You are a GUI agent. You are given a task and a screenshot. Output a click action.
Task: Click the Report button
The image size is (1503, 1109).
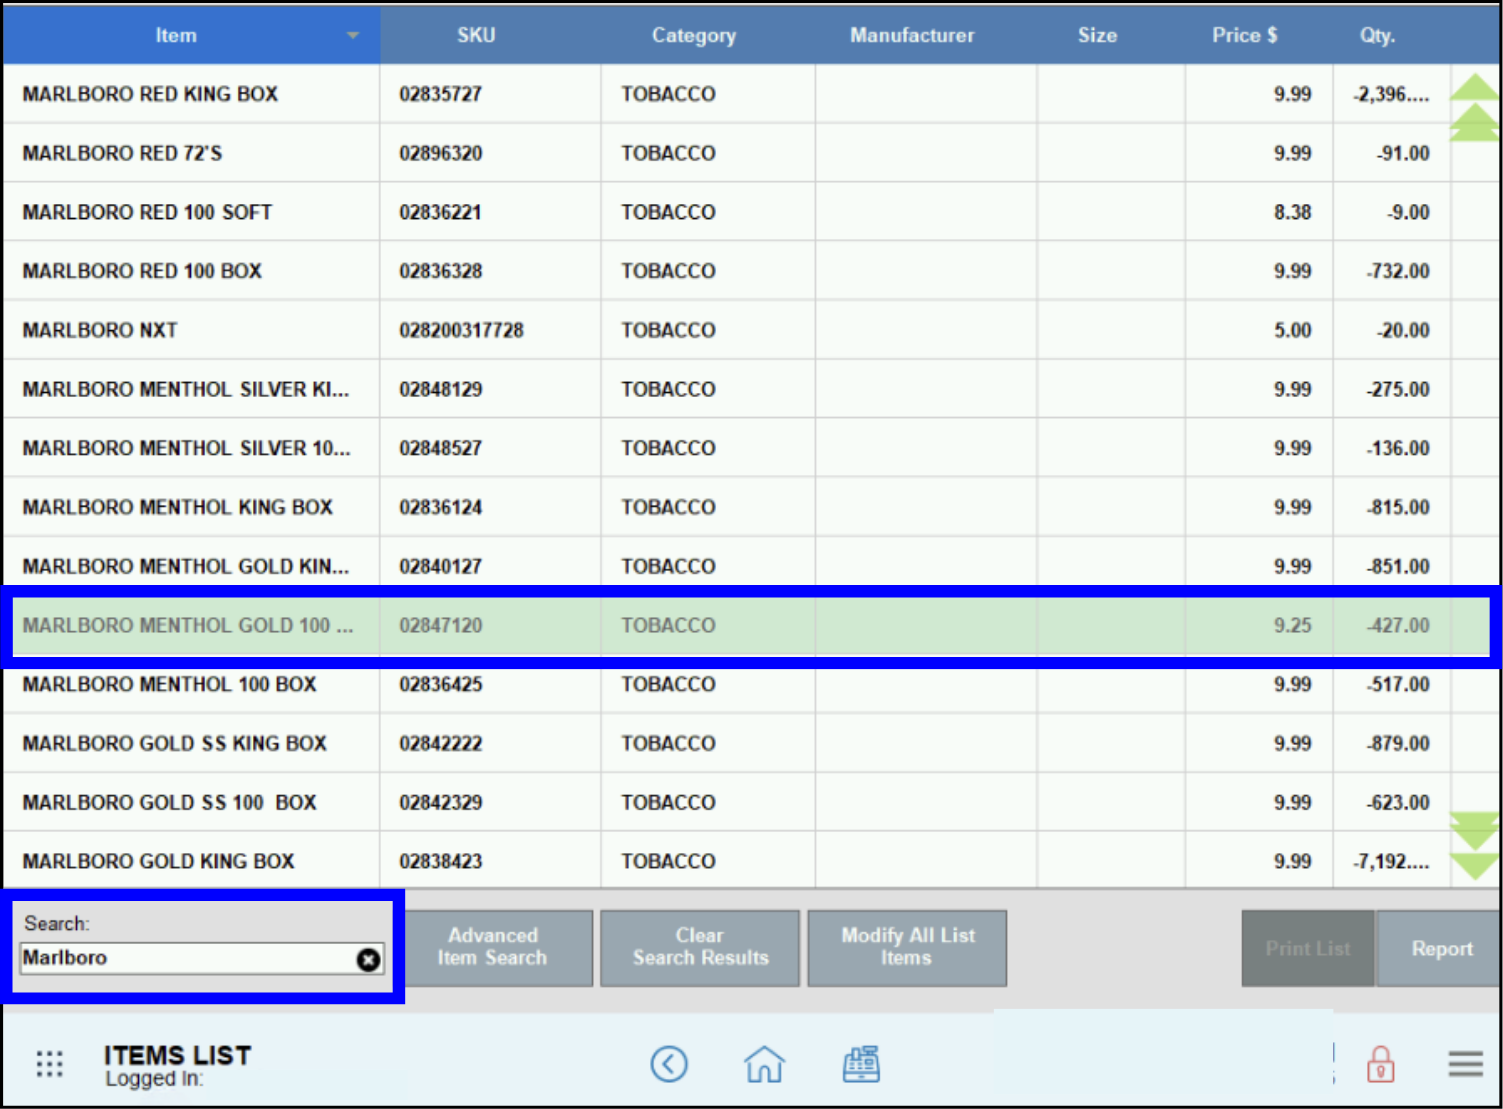pyautogui.click(x=1439, y=948)
